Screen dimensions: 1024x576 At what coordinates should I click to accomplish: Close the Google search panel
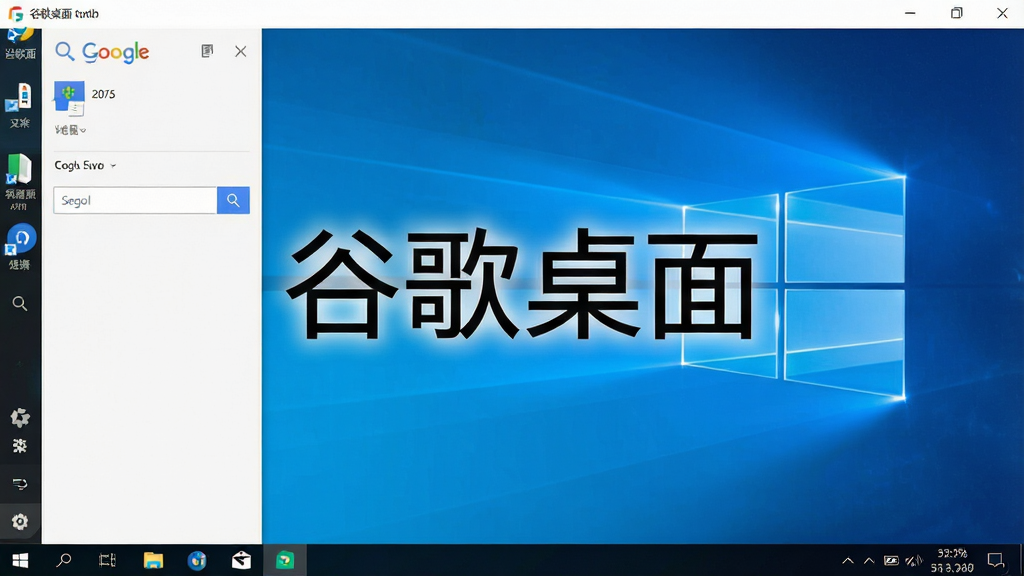pyautogui.click(x=240, y=52)
